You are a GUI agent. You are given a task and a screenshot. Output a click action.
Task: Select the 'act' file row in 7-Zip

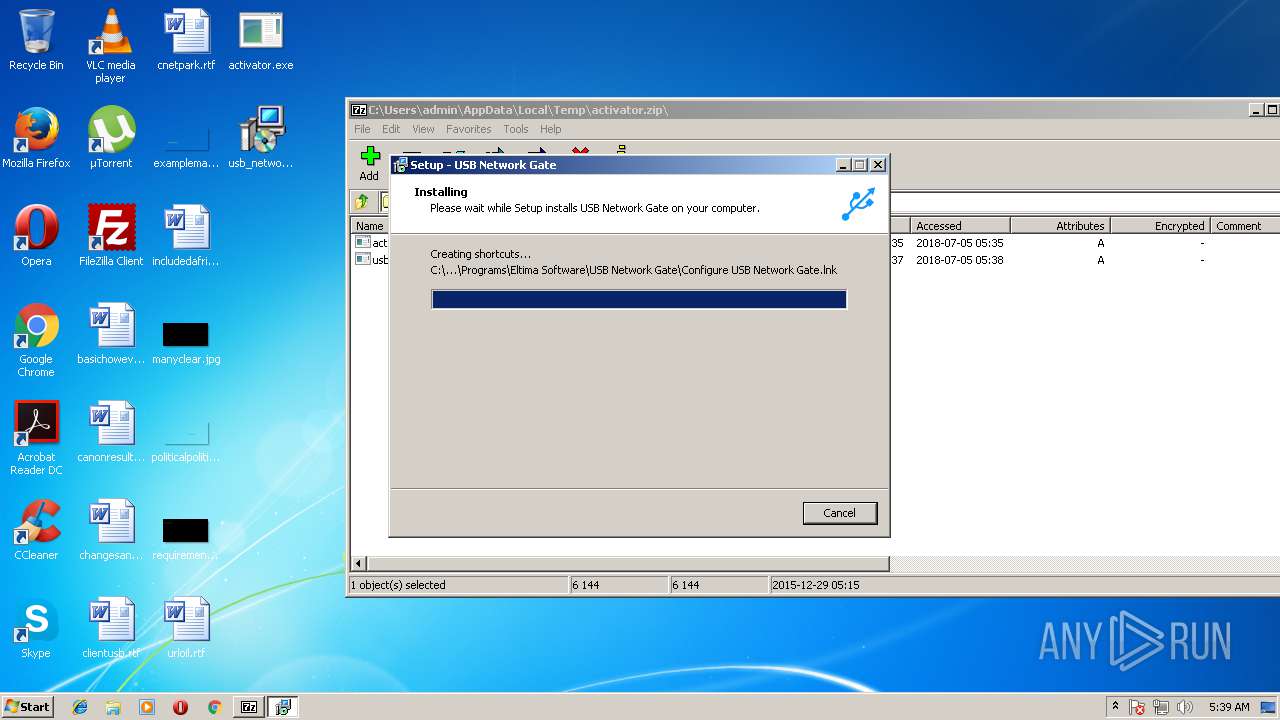(371, 243)
